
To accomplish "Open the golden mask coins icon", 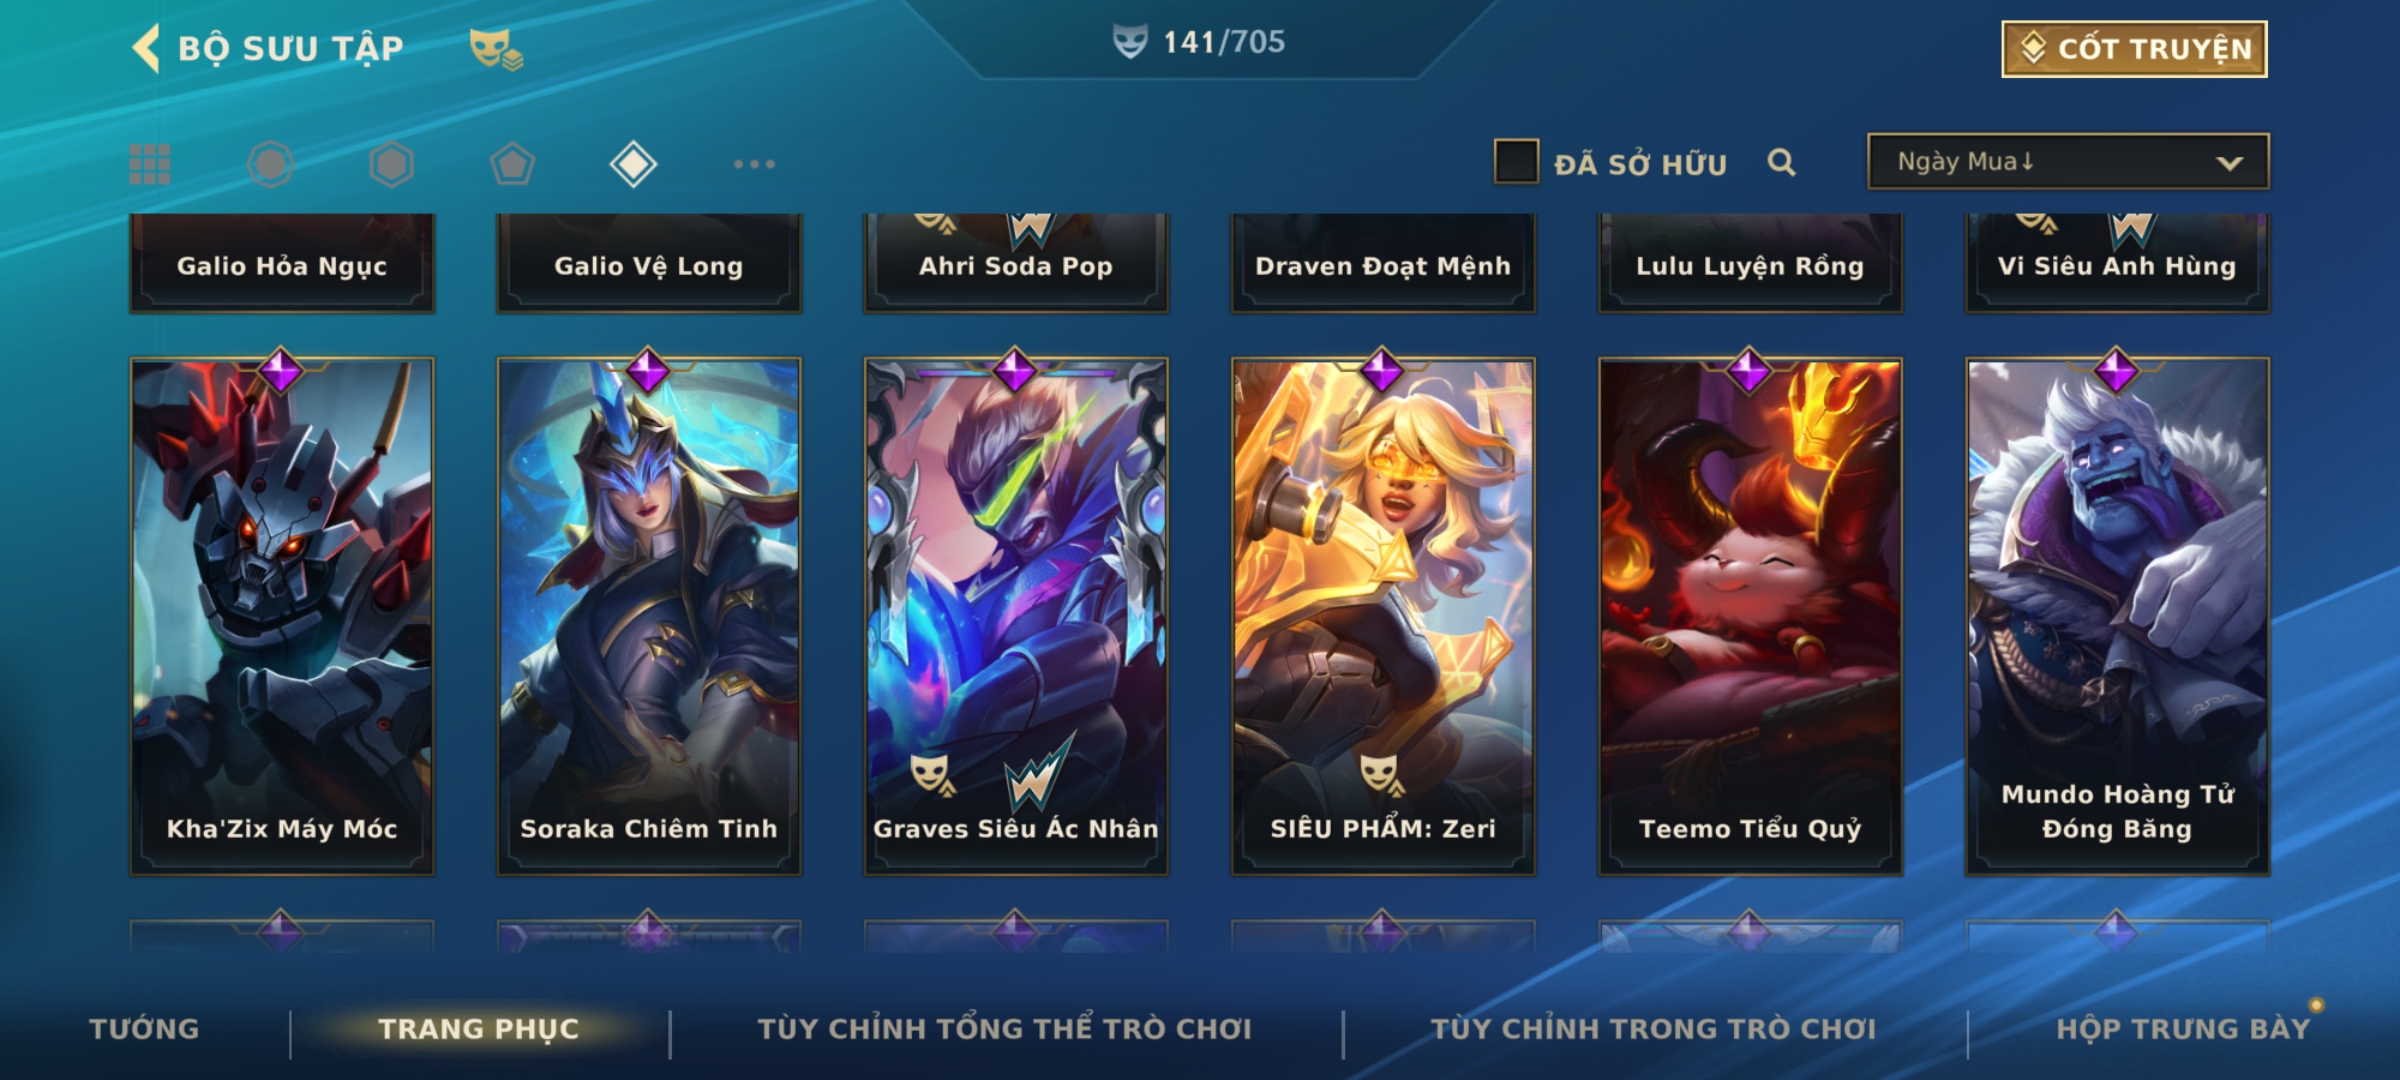I will coord(496,49).
